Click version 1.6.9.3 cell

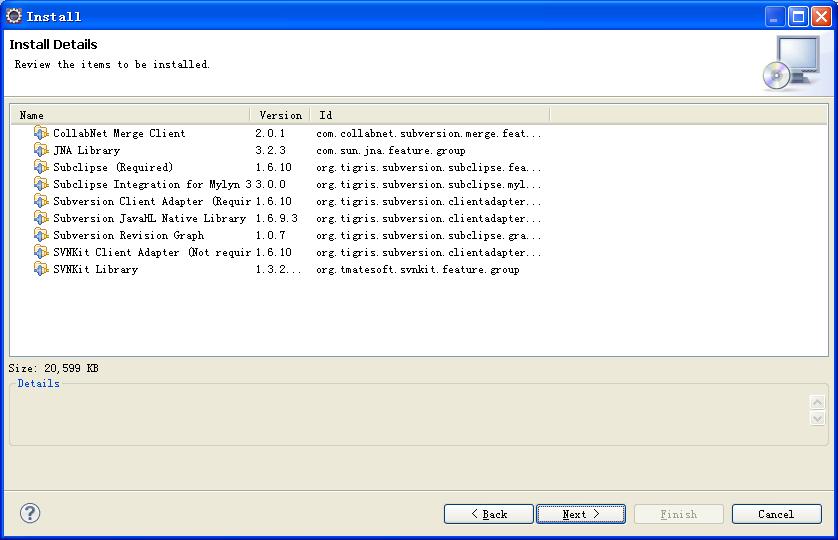(276, 219)
